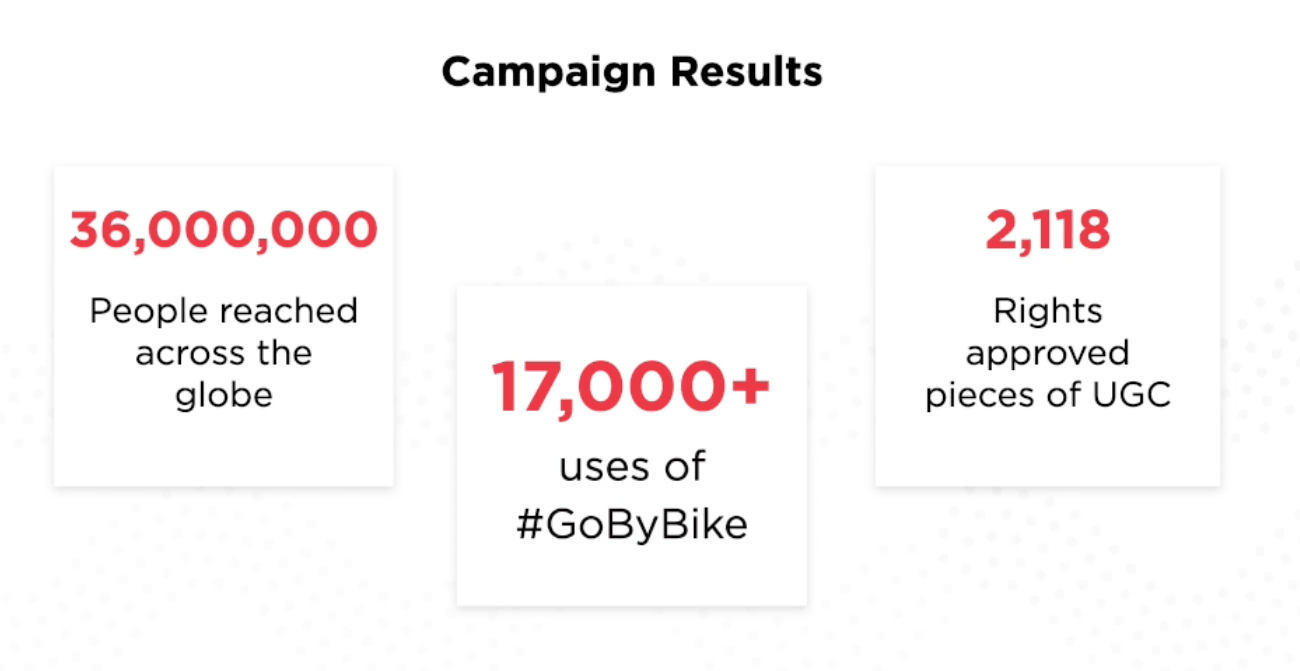Screen dimensions: 1300x671
Task: Select the 2,118 red figure
Action: click(1048, 231)
